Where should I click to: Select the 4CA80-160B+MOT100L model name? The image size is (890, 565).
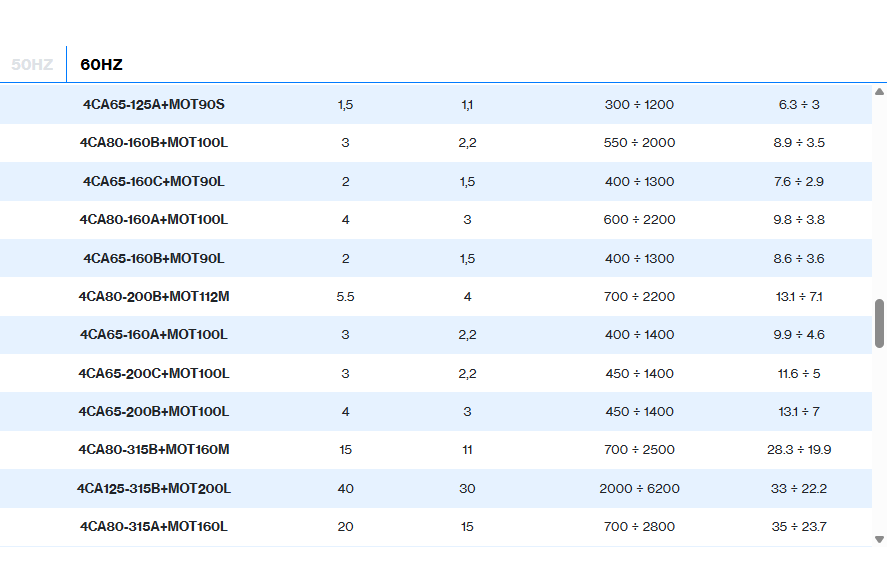(154, 143)
